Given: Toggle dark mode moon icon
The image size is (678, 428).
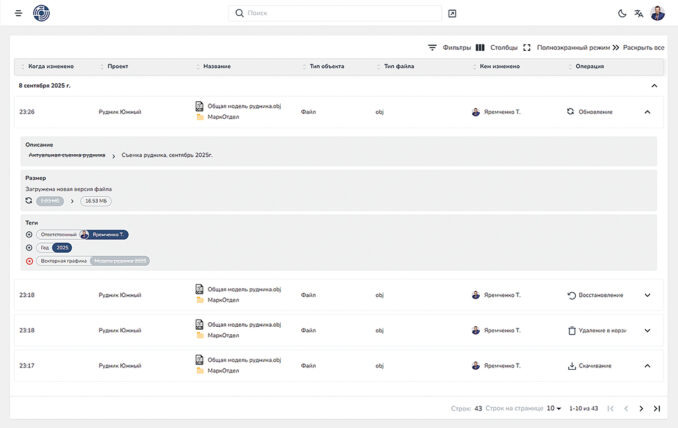Looking at the screenshot, I should click(x=622, y=13).
